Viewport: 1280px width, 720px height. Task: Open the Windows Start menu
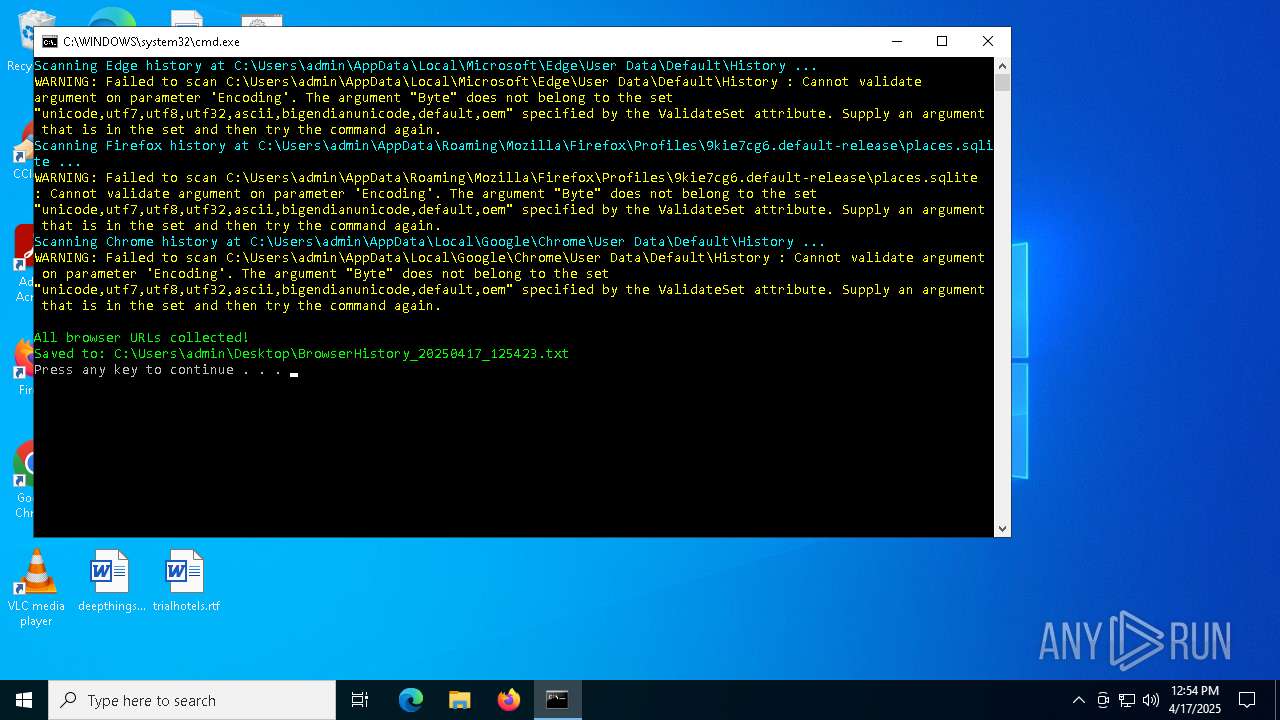coord(24,700)
